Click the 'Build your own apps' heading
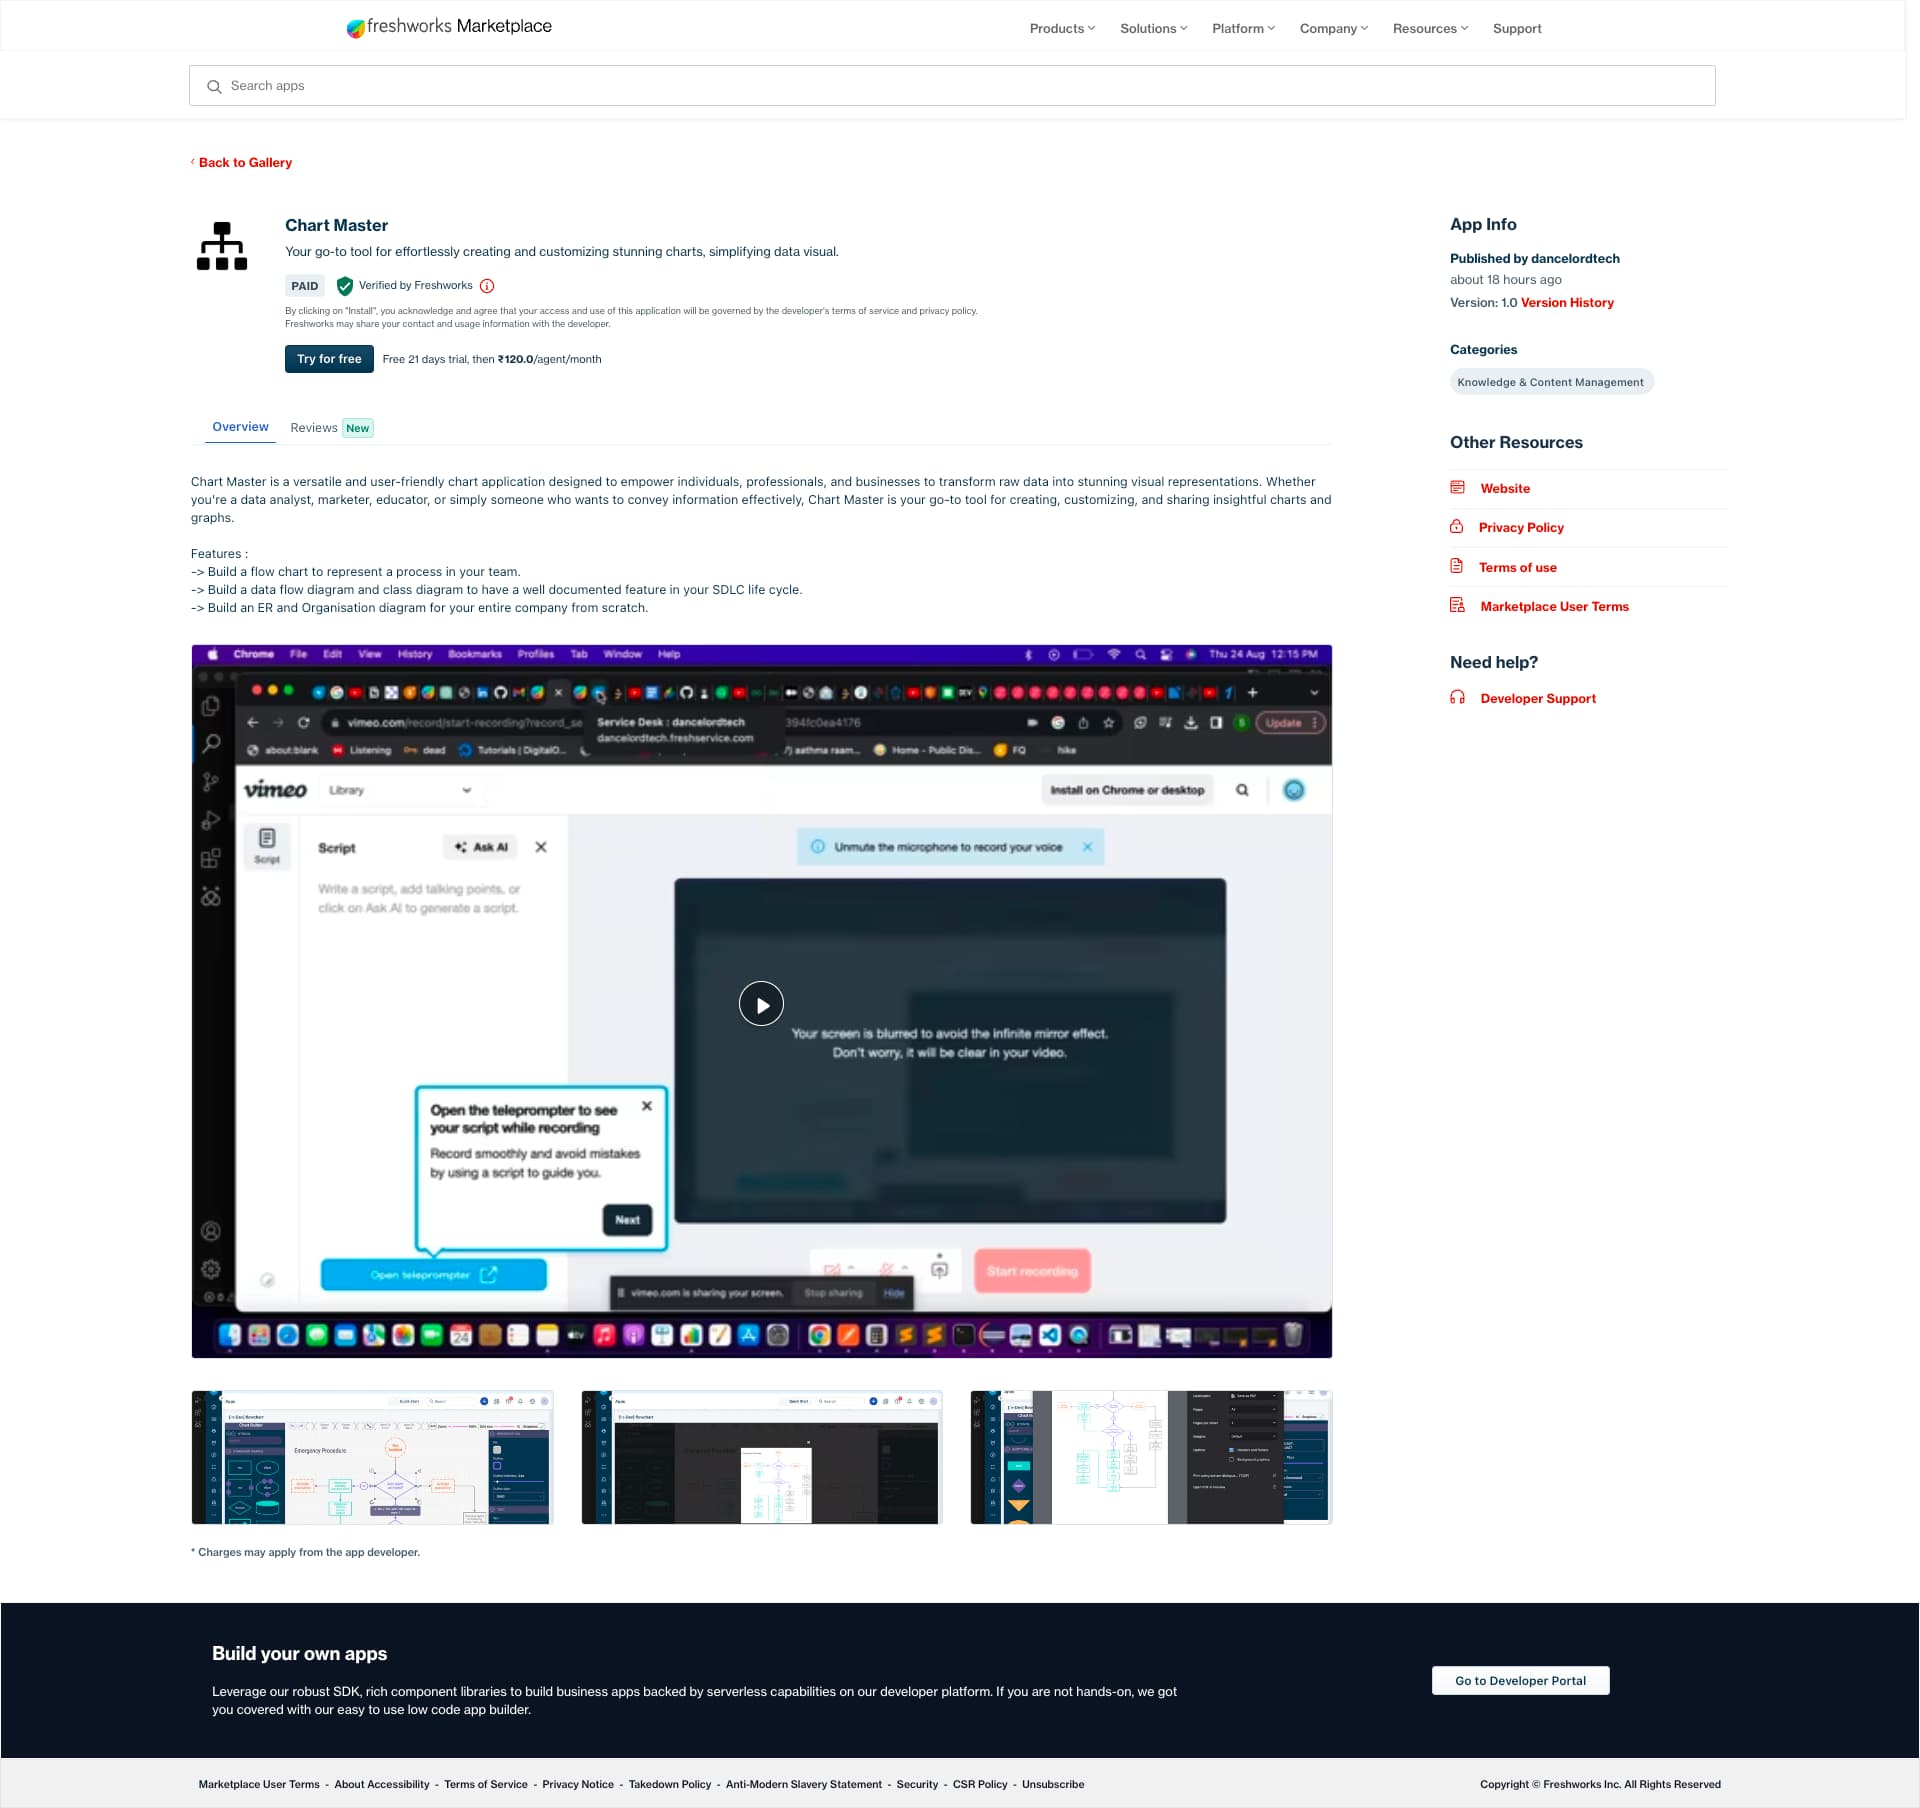1920x1808 pixels. pos(299,1653)
